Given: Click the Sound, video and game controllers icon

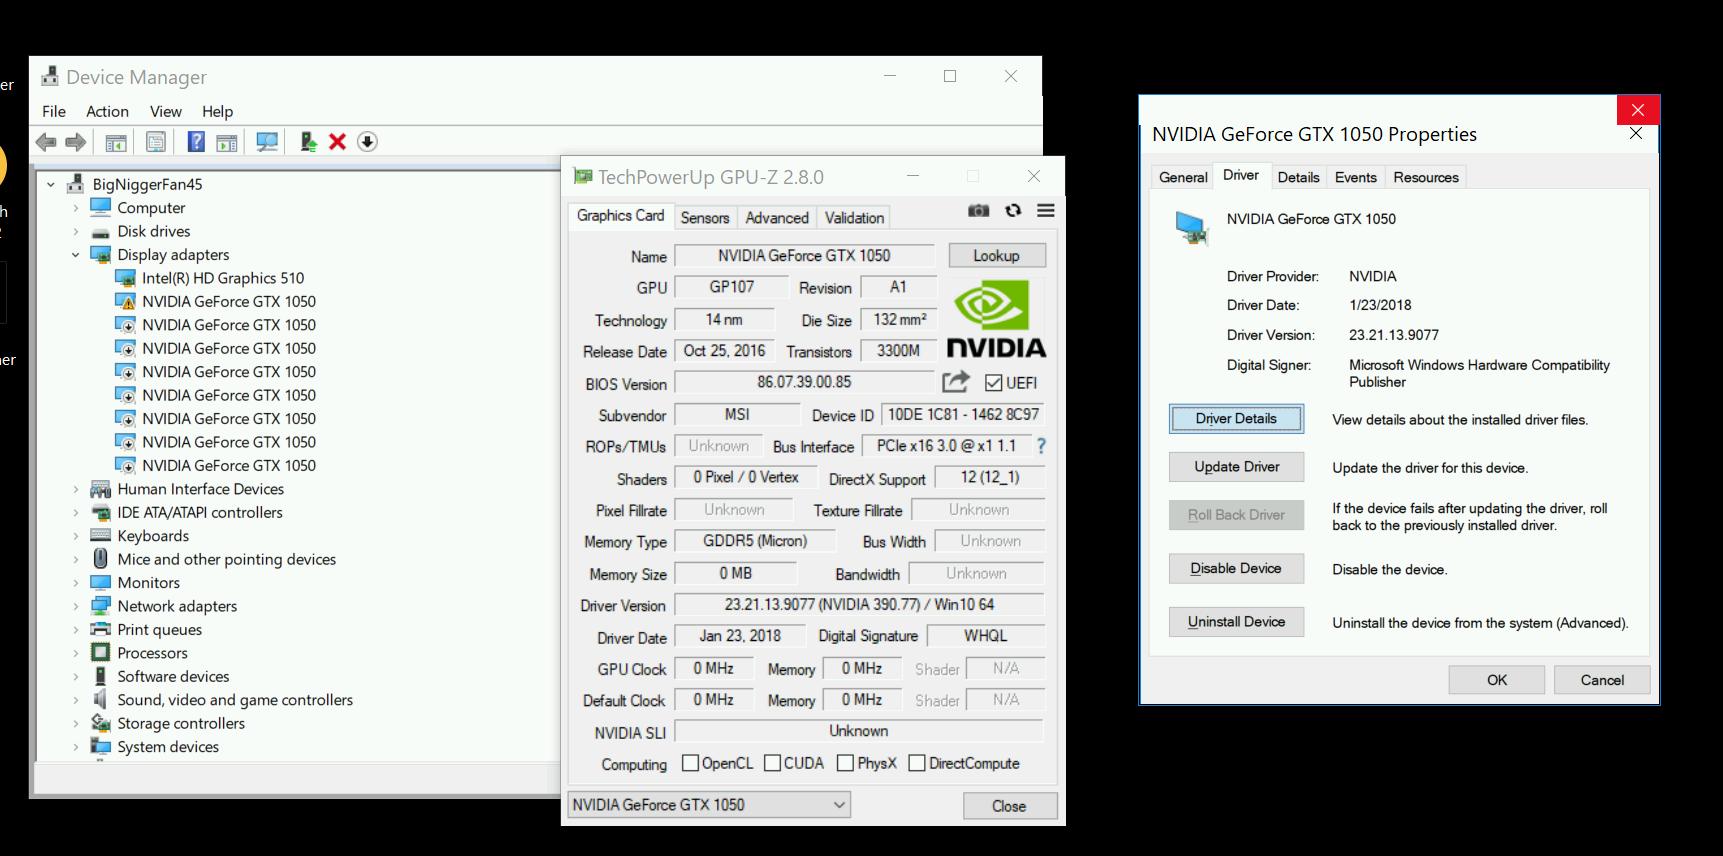Looking at the screenshot, I should tap(101, 700).
